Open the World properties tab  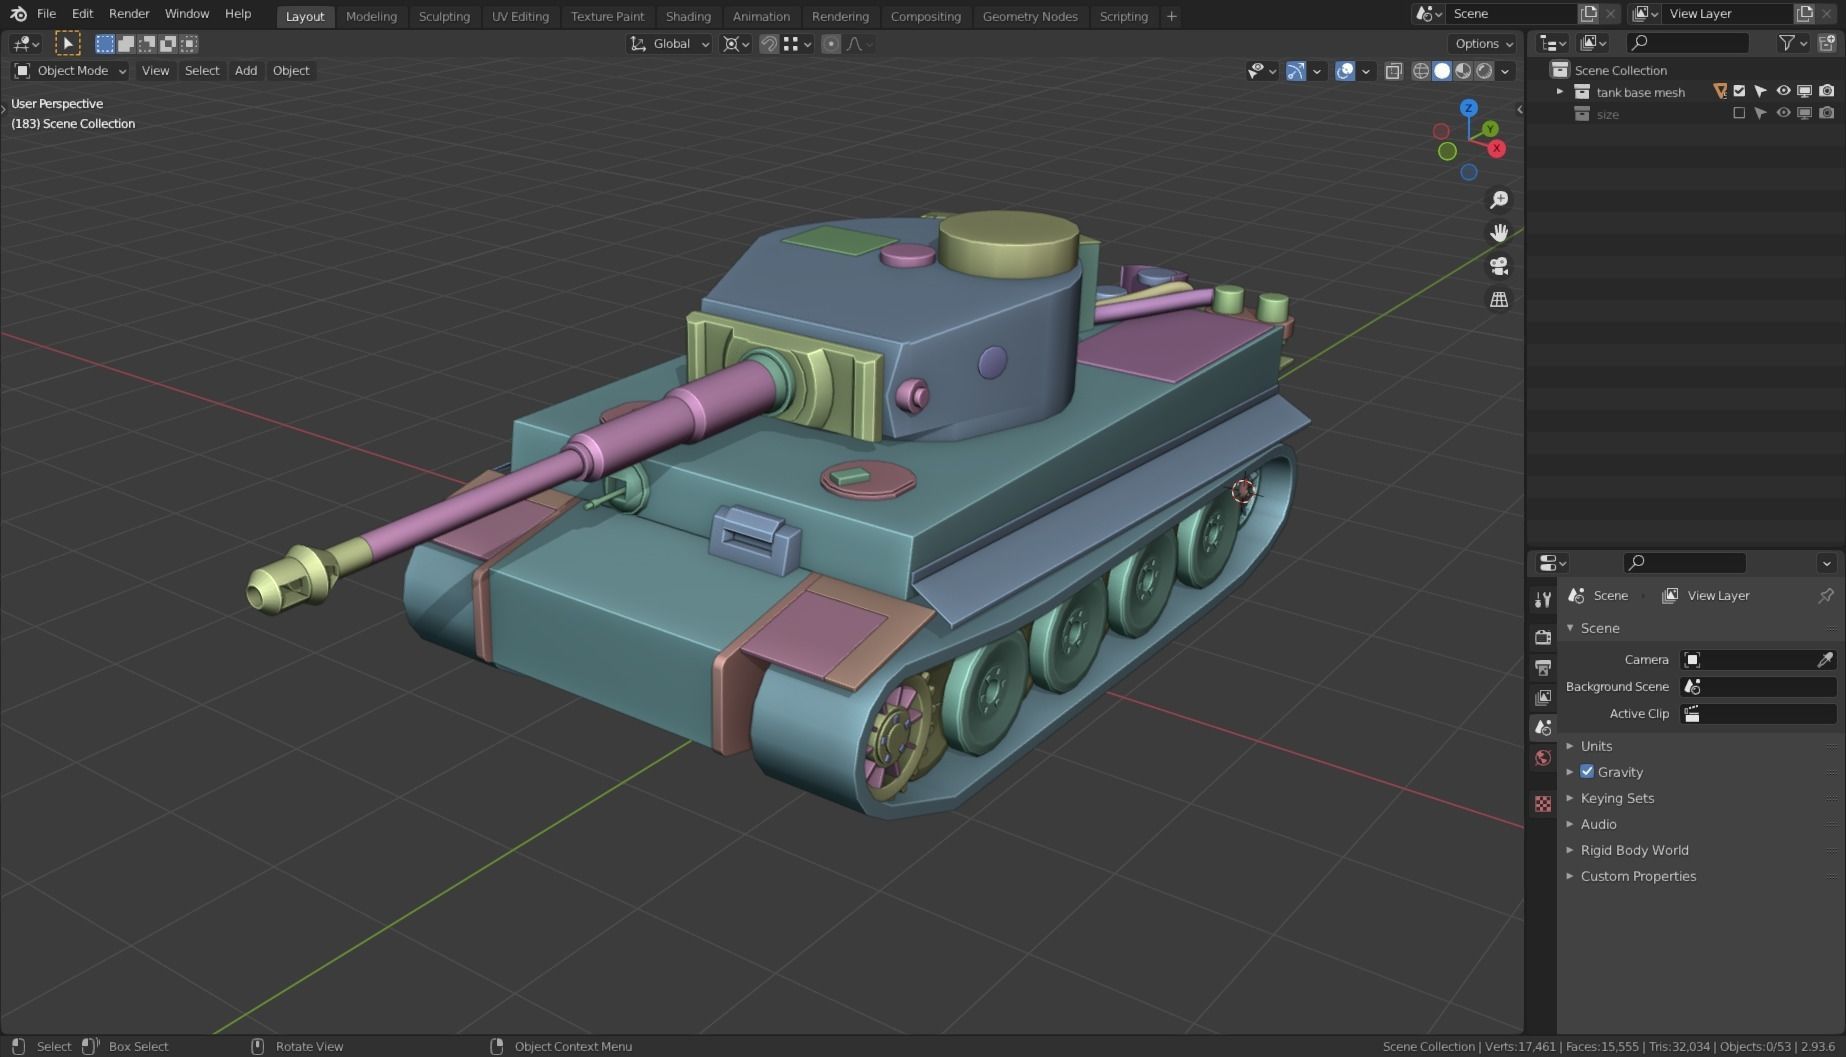1543,758
